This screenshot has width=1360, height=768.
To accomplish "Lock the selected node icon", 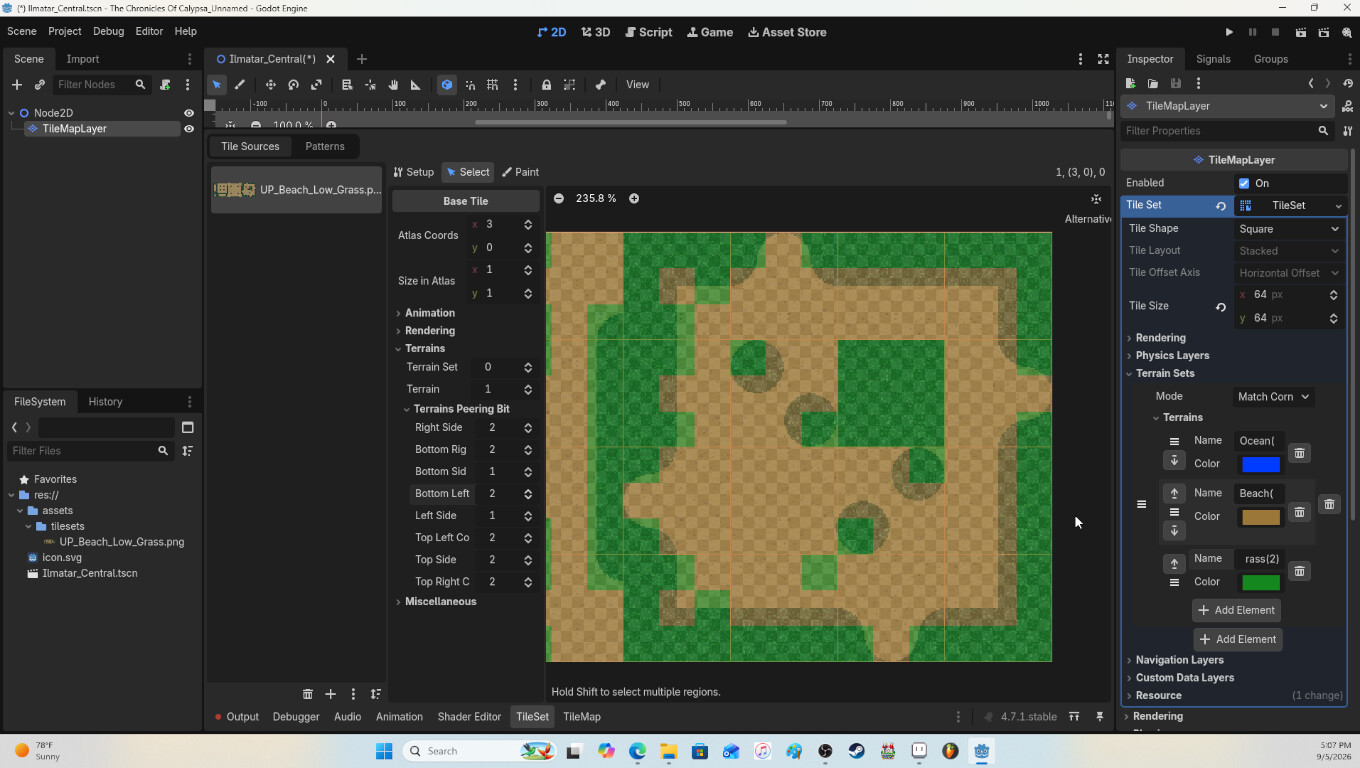I will (x=546, y=85).
